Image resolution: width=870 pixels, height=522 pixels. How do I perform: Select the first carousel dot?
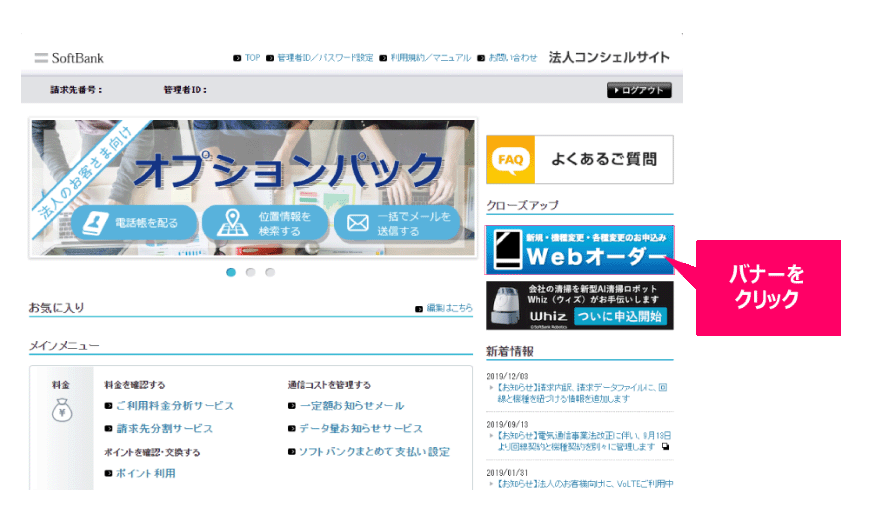pyautogui.click(x=231, y=272)
